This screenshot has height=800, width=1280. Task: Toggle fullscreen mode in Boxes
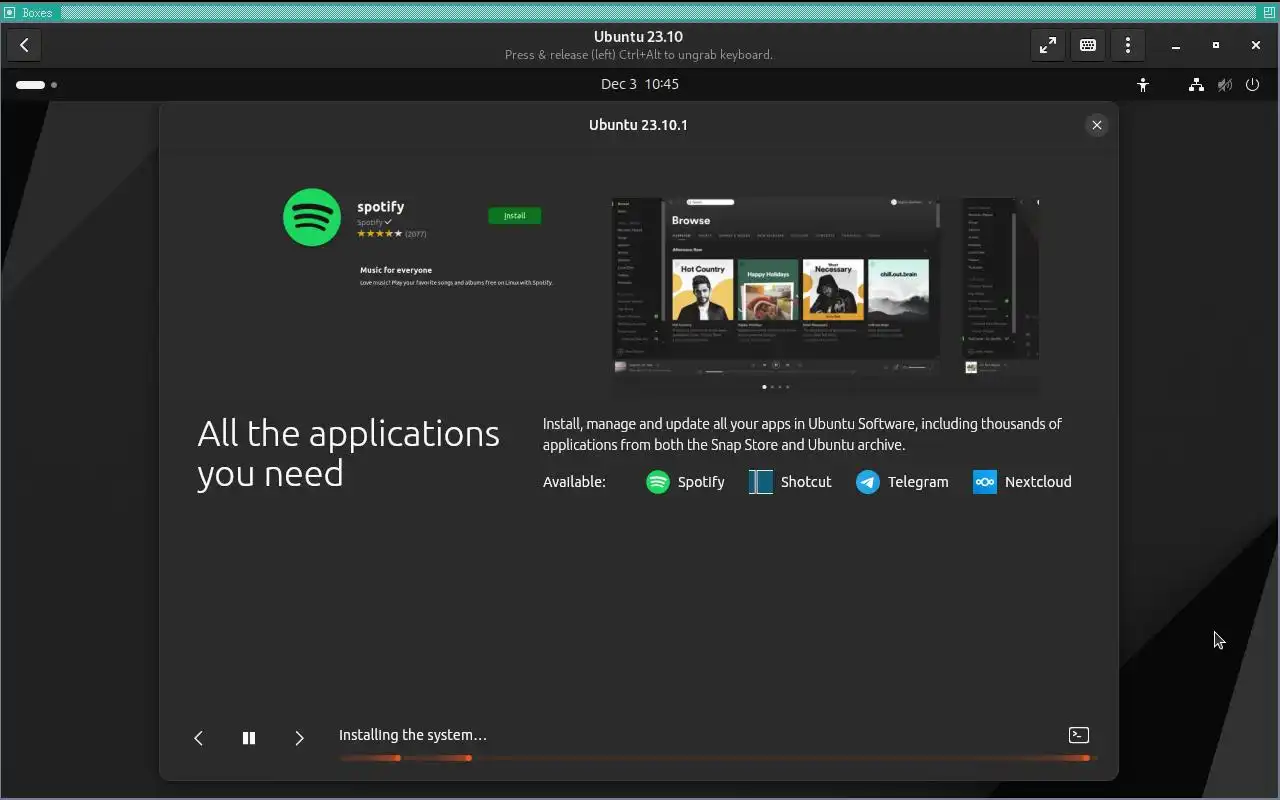point(1047,45)
